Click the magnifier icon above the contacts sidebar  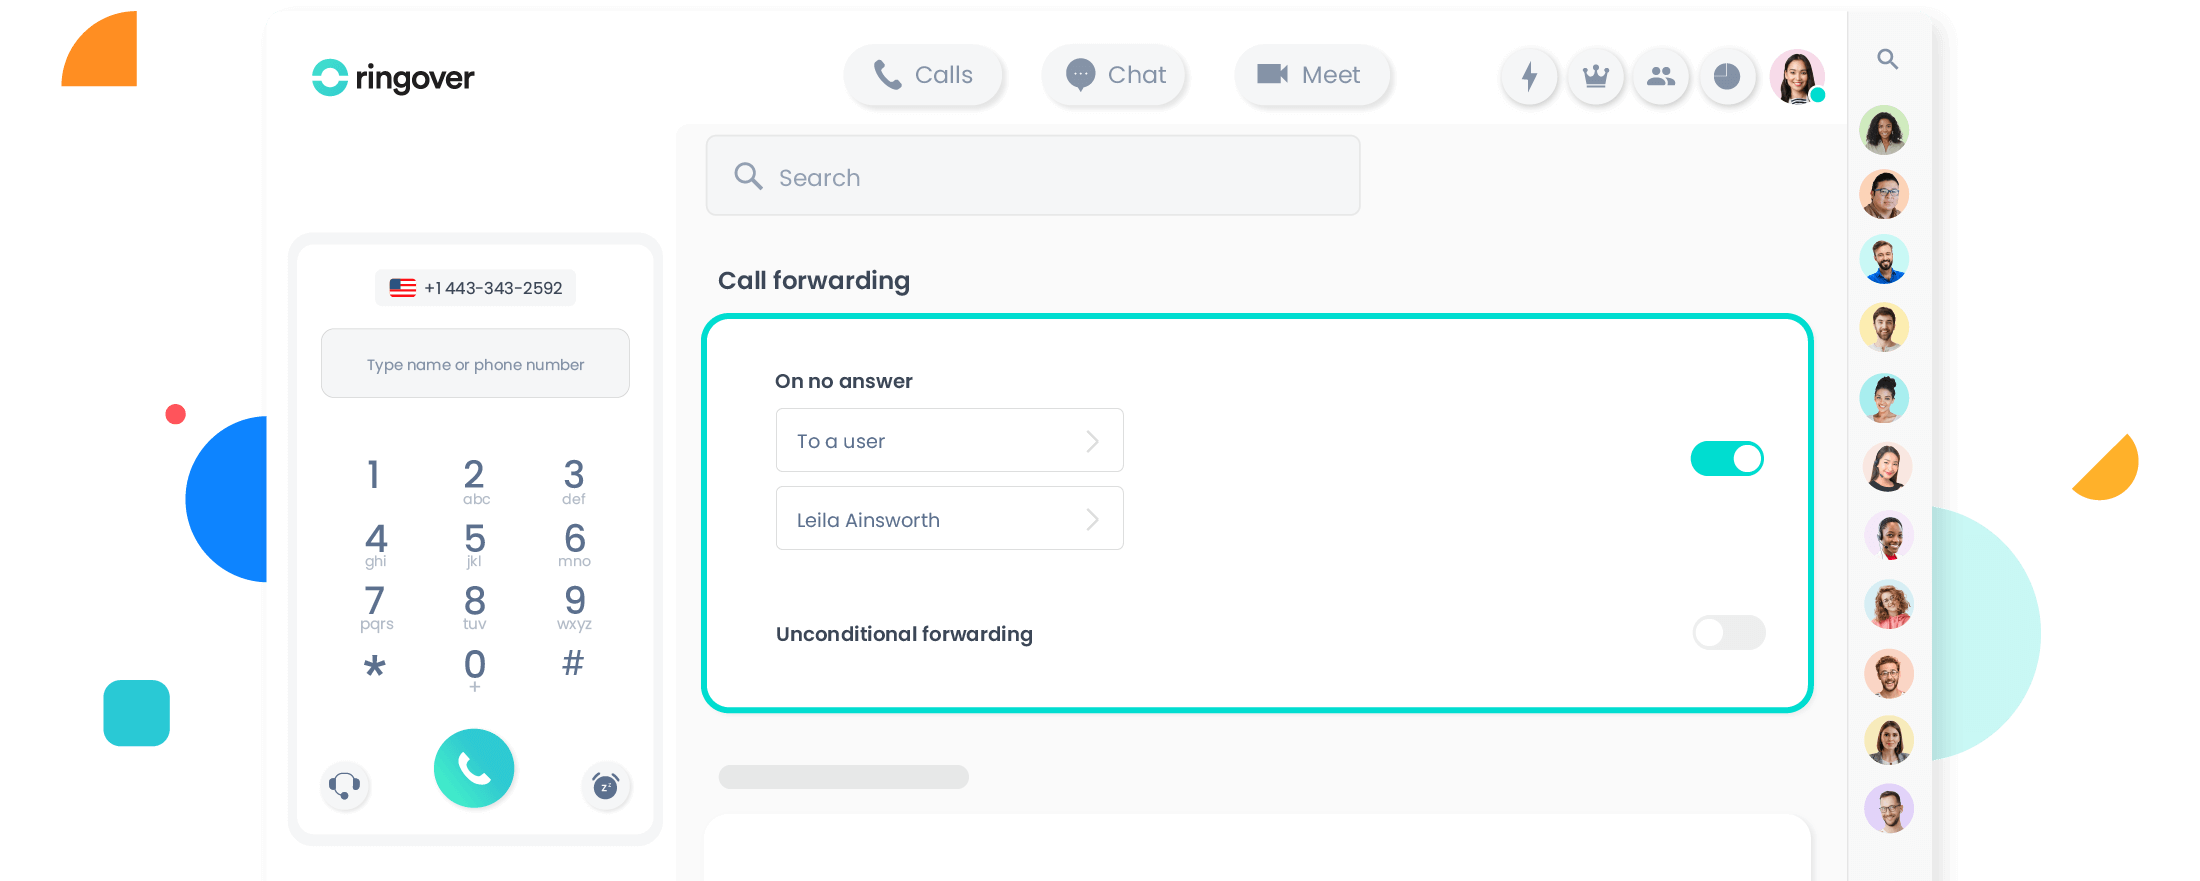coord(1888,59)
